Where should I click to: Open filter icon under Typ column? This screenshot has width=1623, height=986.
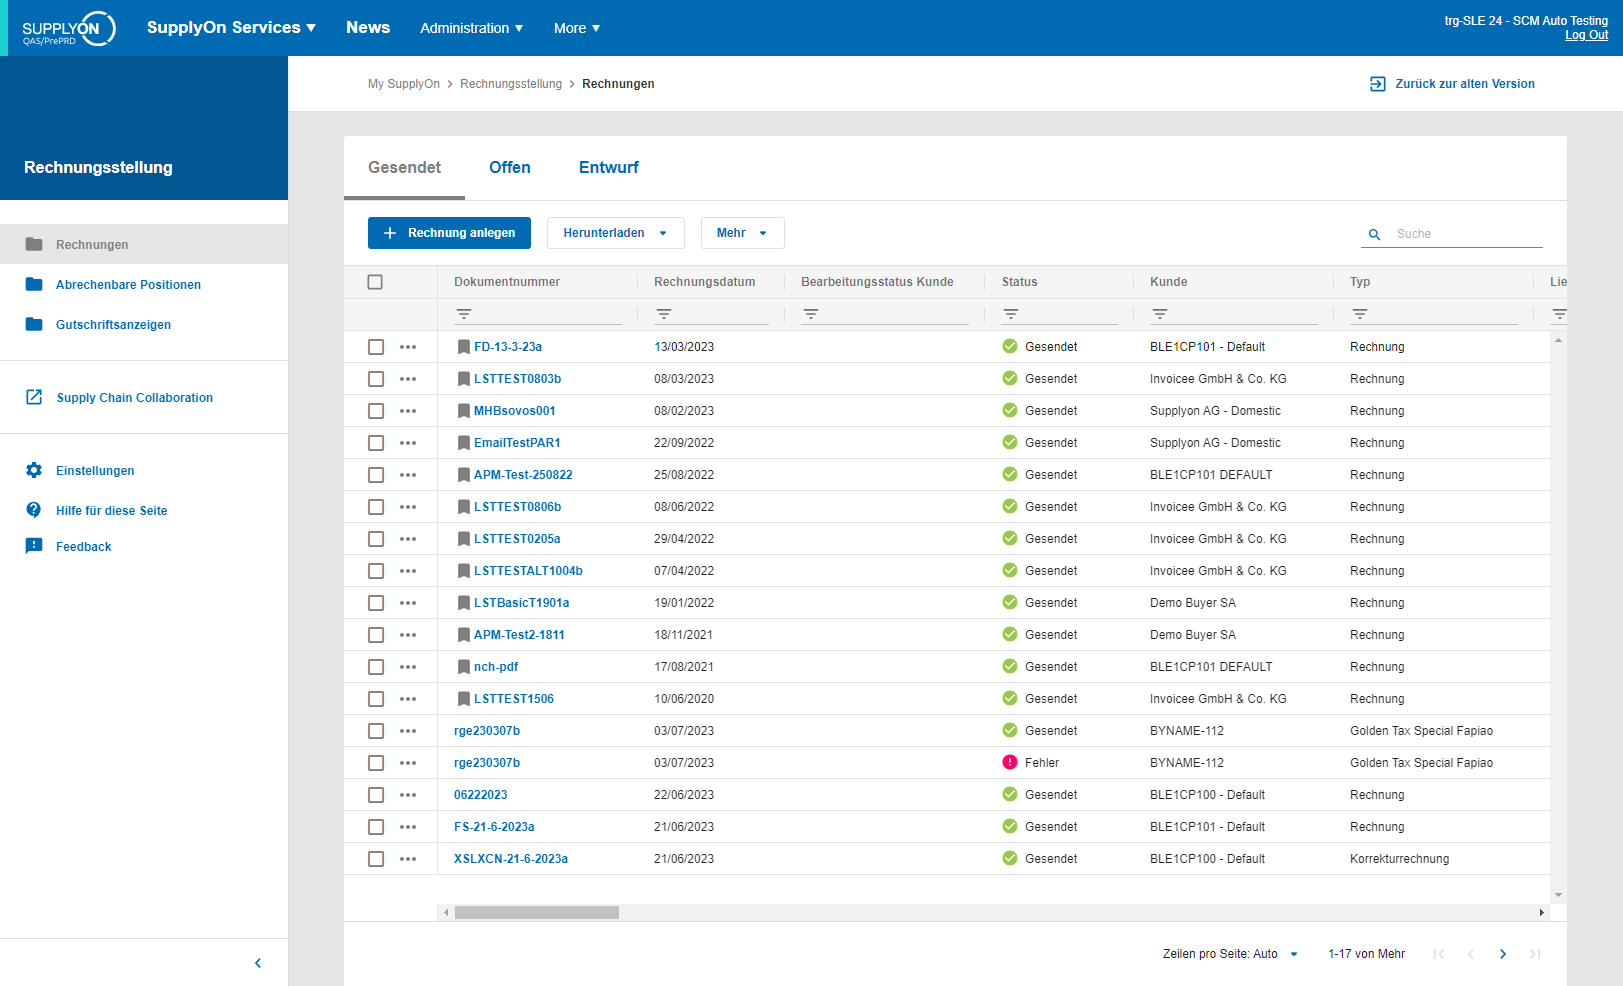1359,314
